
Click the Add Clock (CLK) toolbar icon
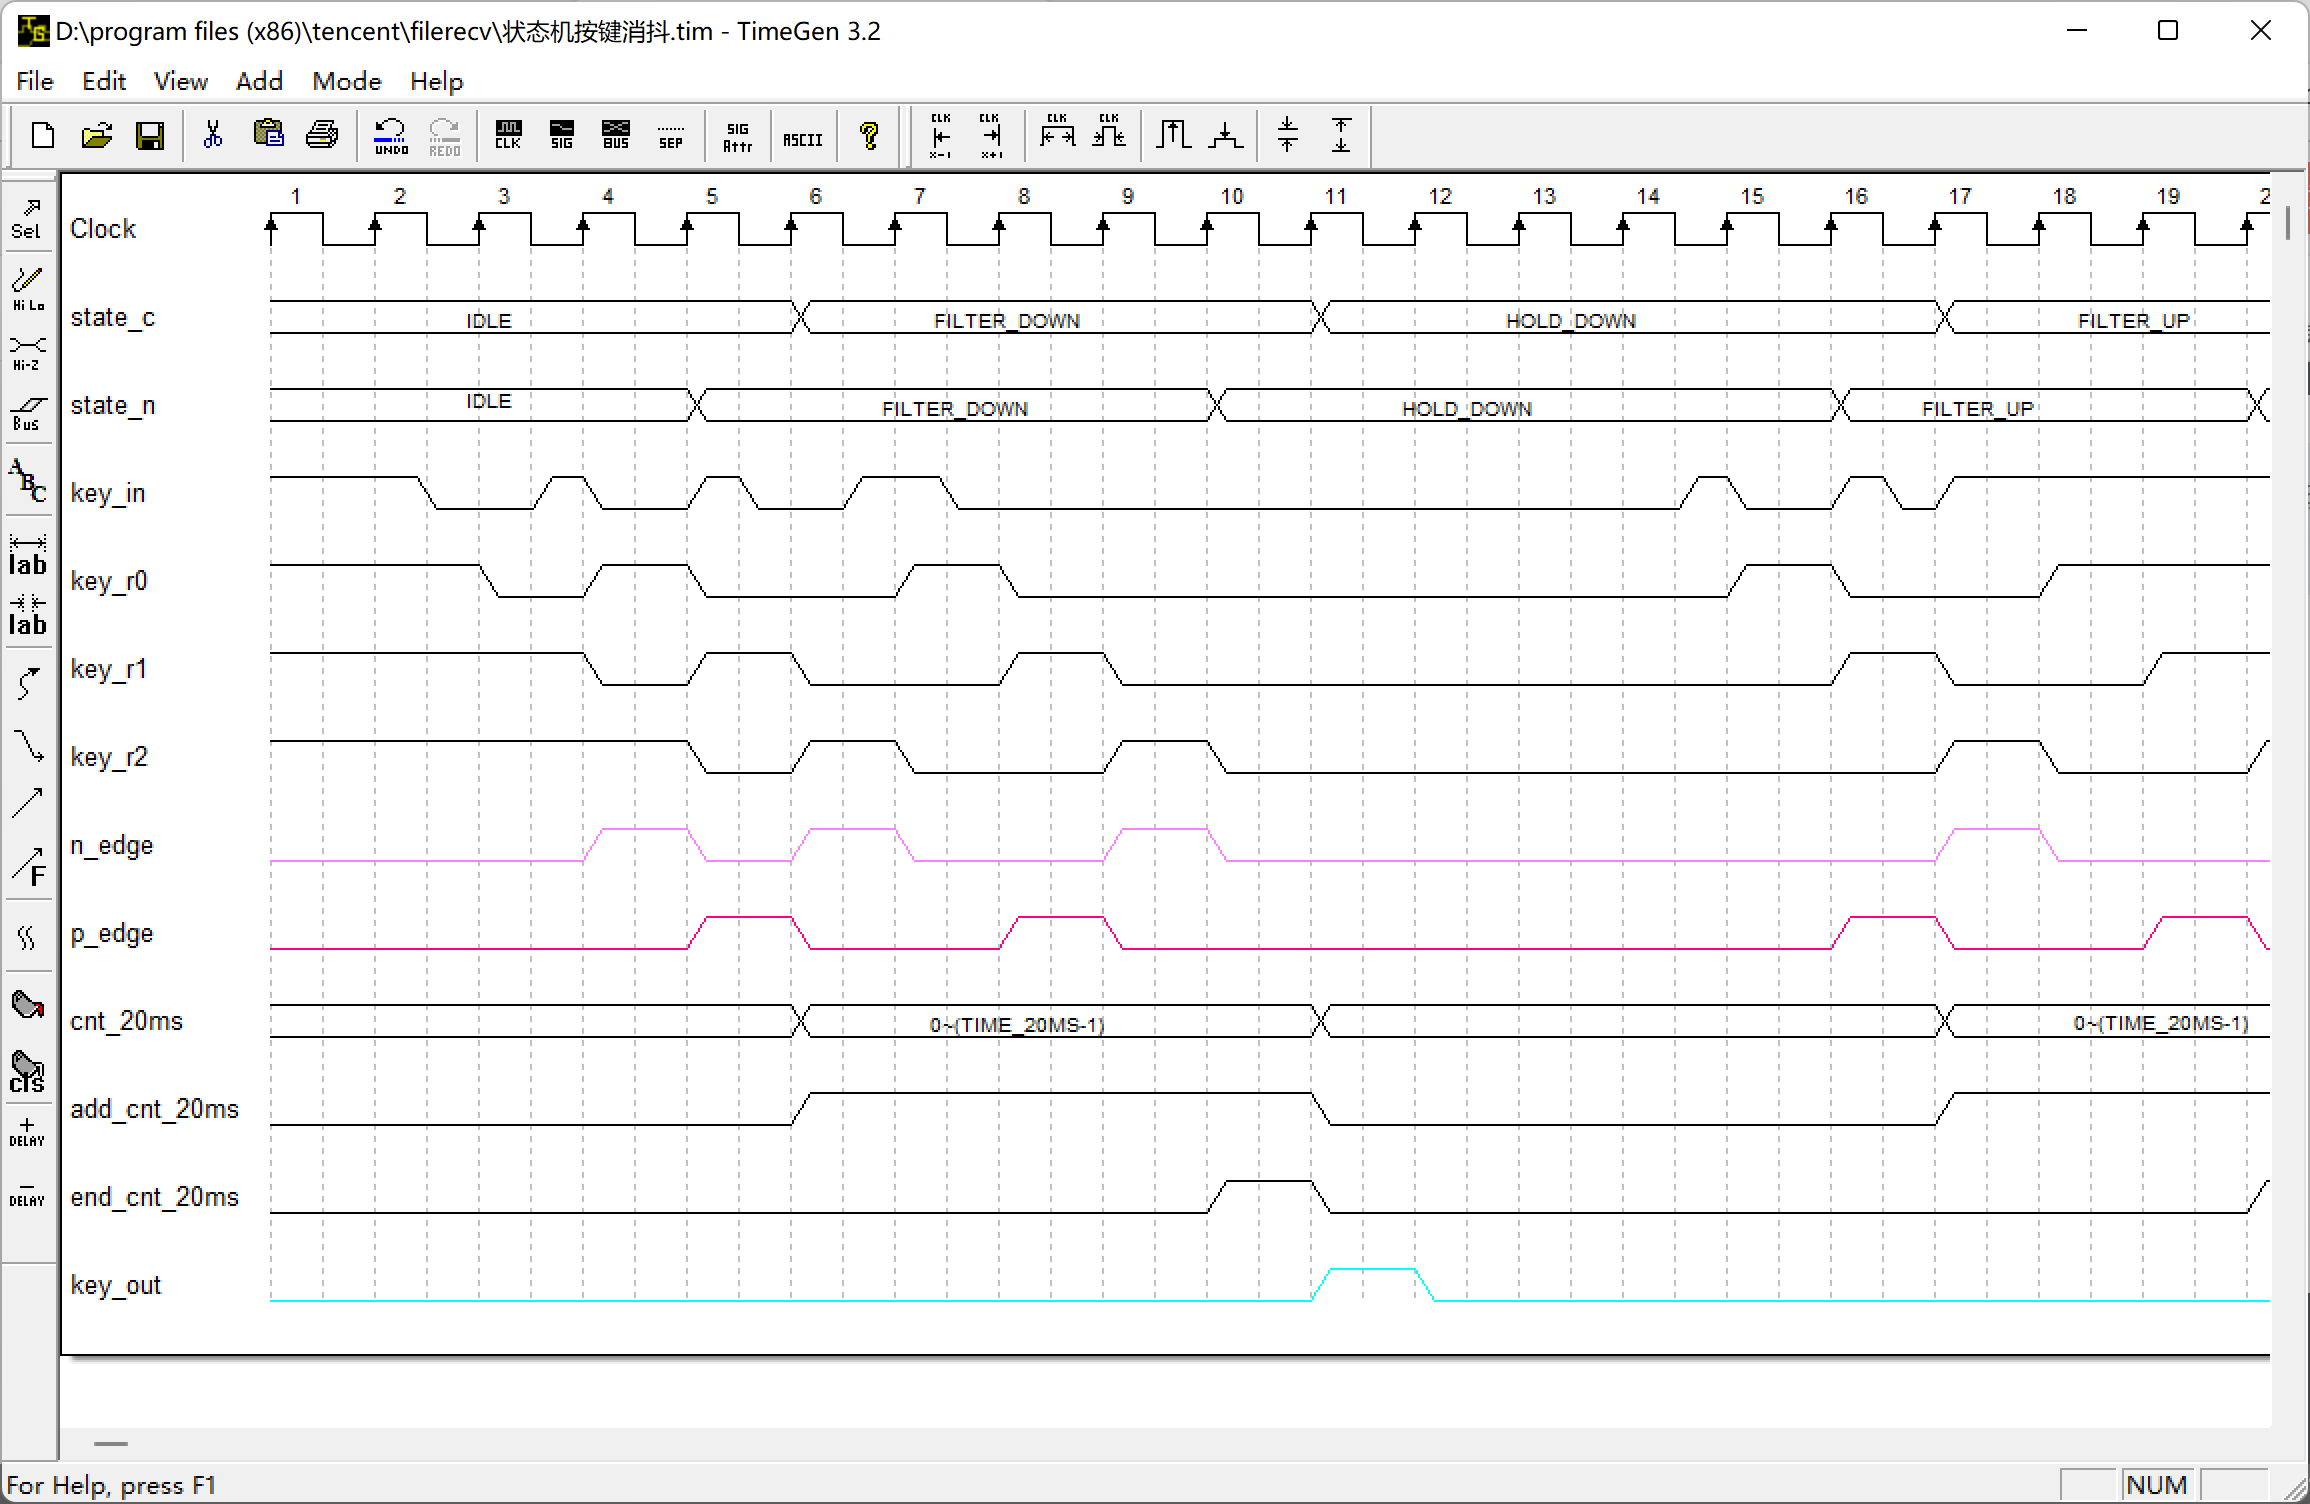click(x=508, y=135)
